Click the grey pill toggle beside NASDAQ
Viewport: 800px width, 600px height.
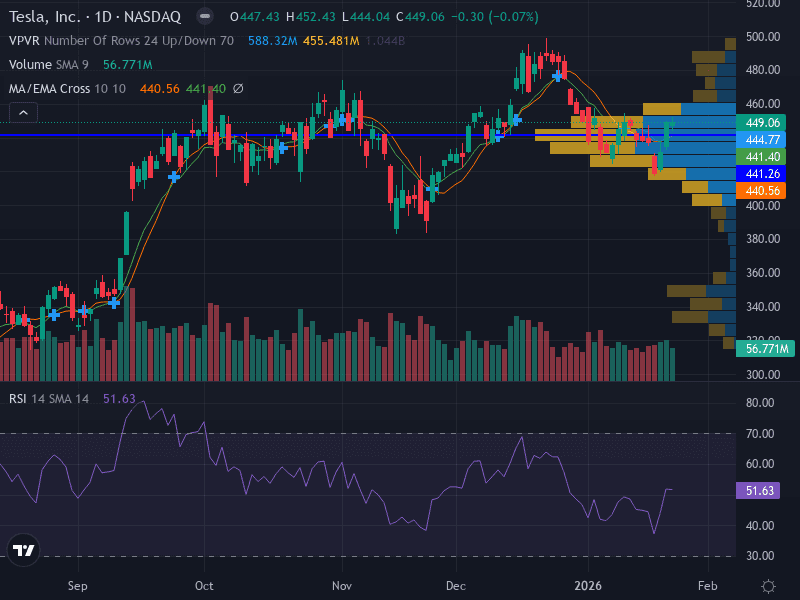tap(205, 17)
